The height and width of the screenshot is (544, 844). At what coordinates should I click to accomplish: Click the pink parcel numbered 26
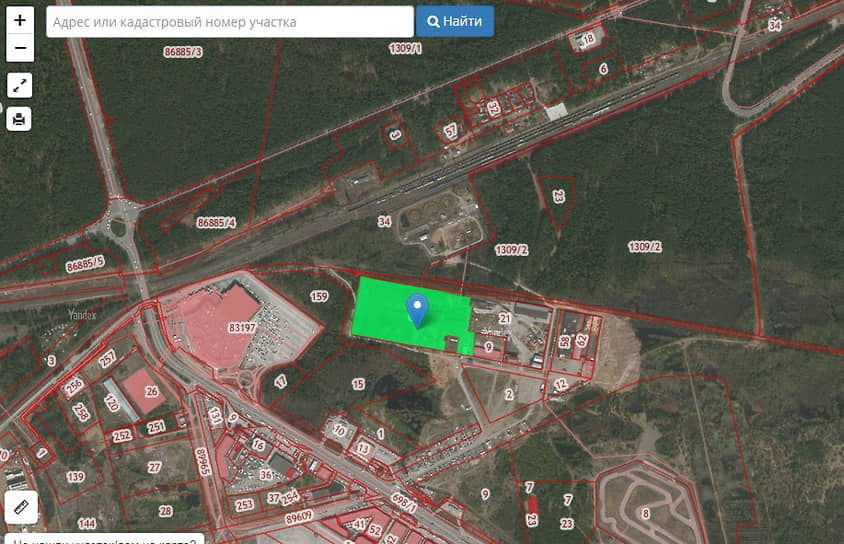(151, 391)
